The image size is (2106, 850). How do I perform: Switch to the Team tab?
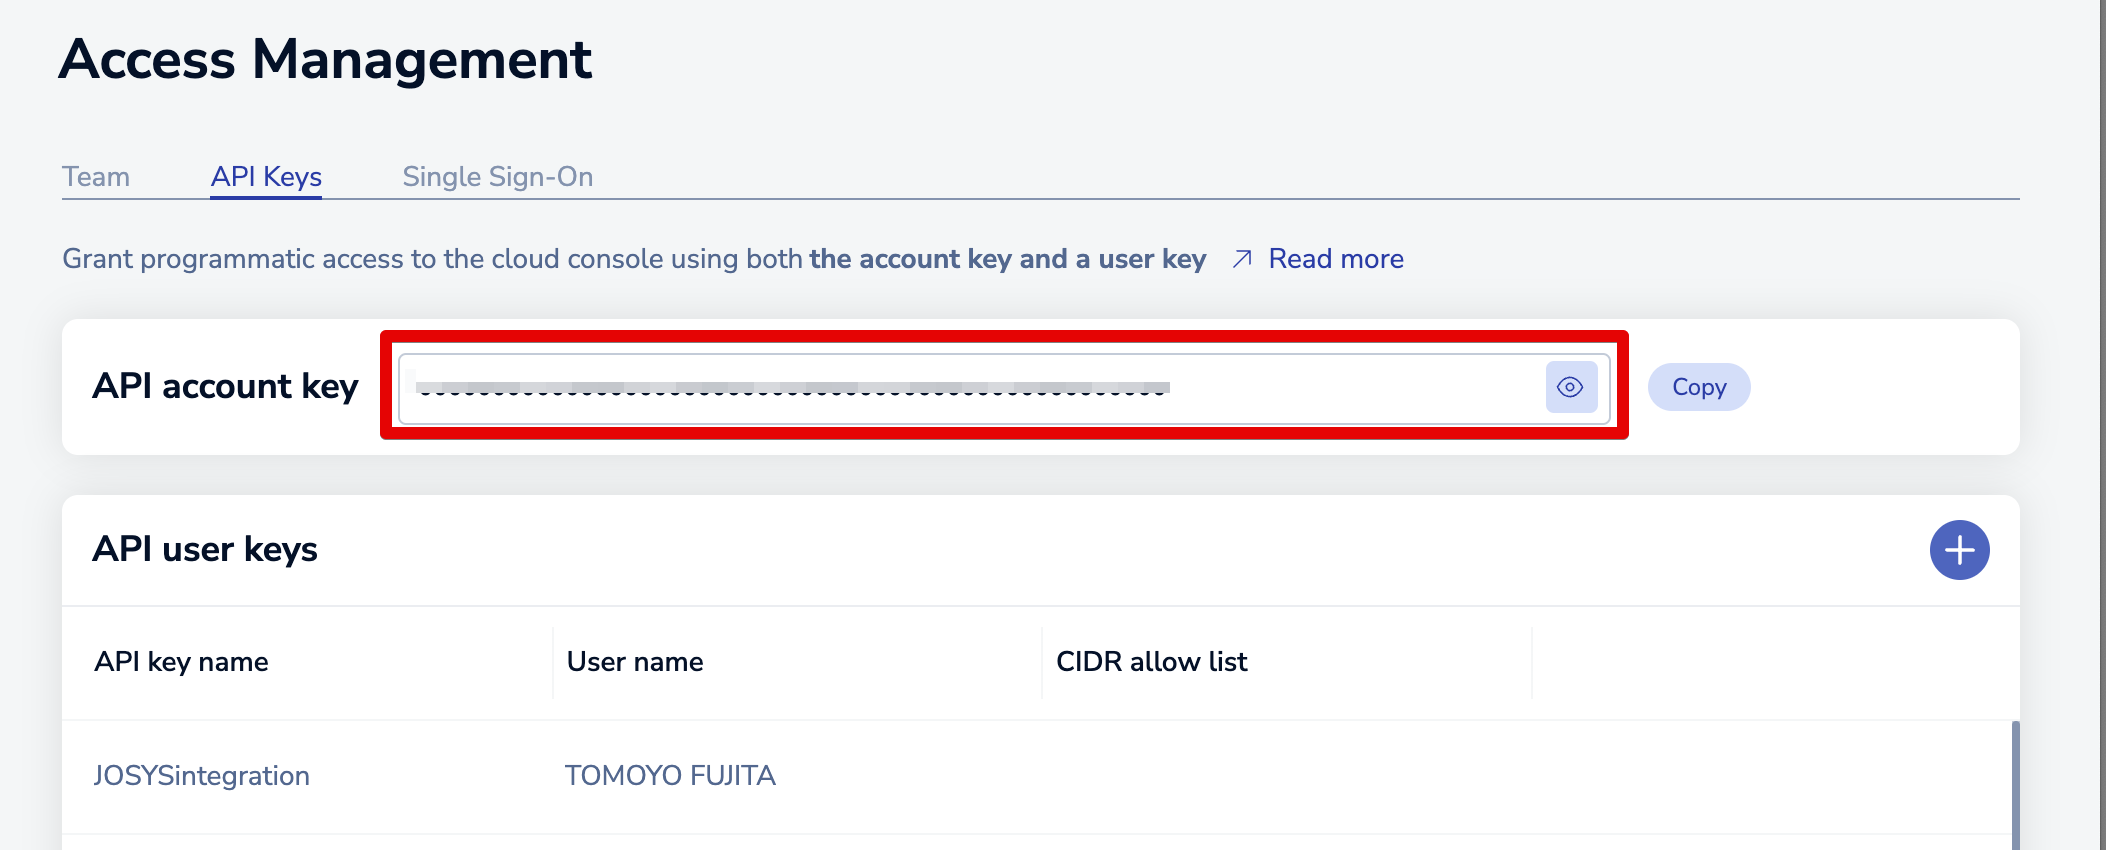coord(96,177)
